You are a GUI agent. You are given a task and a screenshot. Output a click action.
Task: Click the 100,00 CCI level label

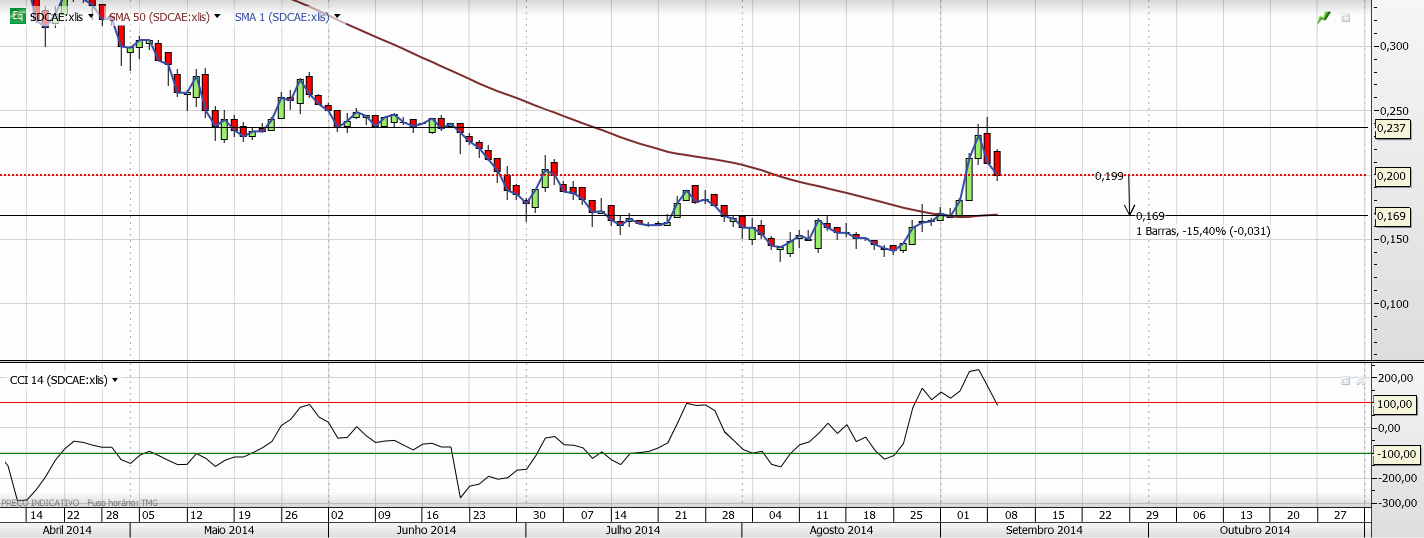pos(1394,404)
